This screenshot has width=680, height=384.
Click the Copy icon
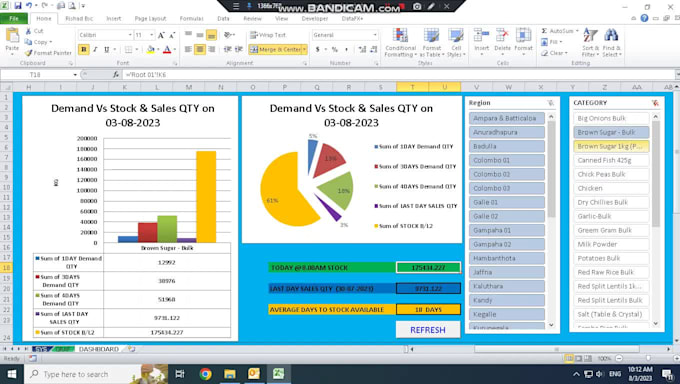click(29, 42)
